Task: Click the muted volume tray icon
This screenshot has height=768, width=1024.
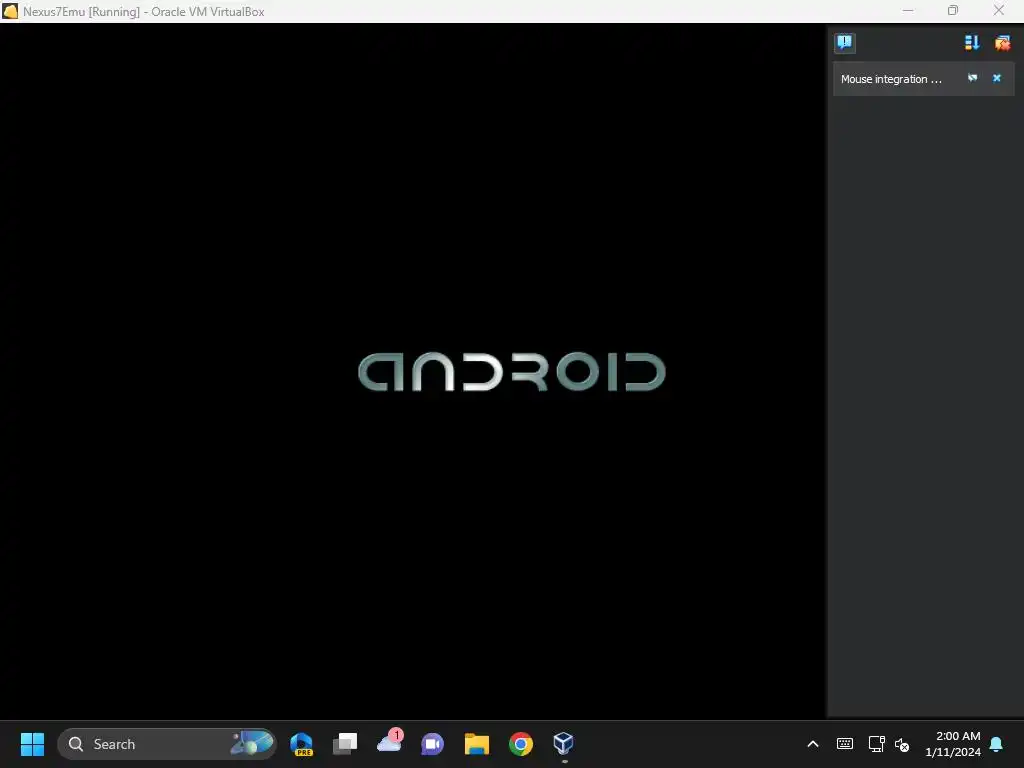Action: click(902, 744)
